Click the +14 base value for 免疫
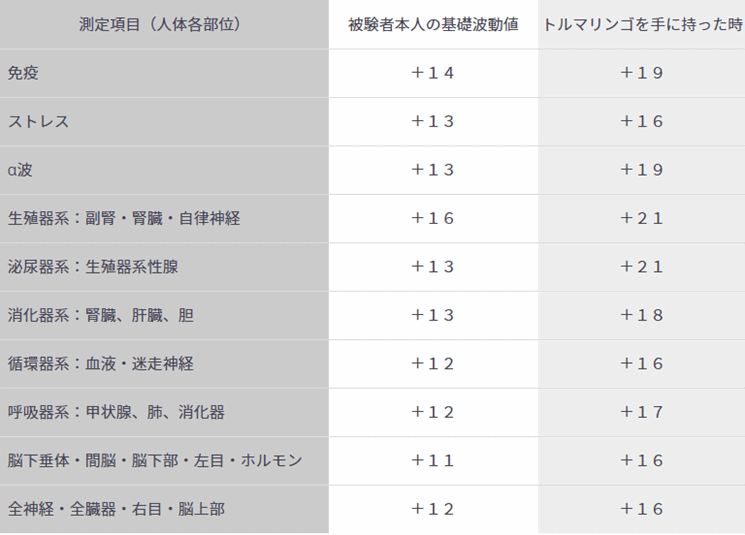This screenshot has height=535, width=745. point(433,73)
